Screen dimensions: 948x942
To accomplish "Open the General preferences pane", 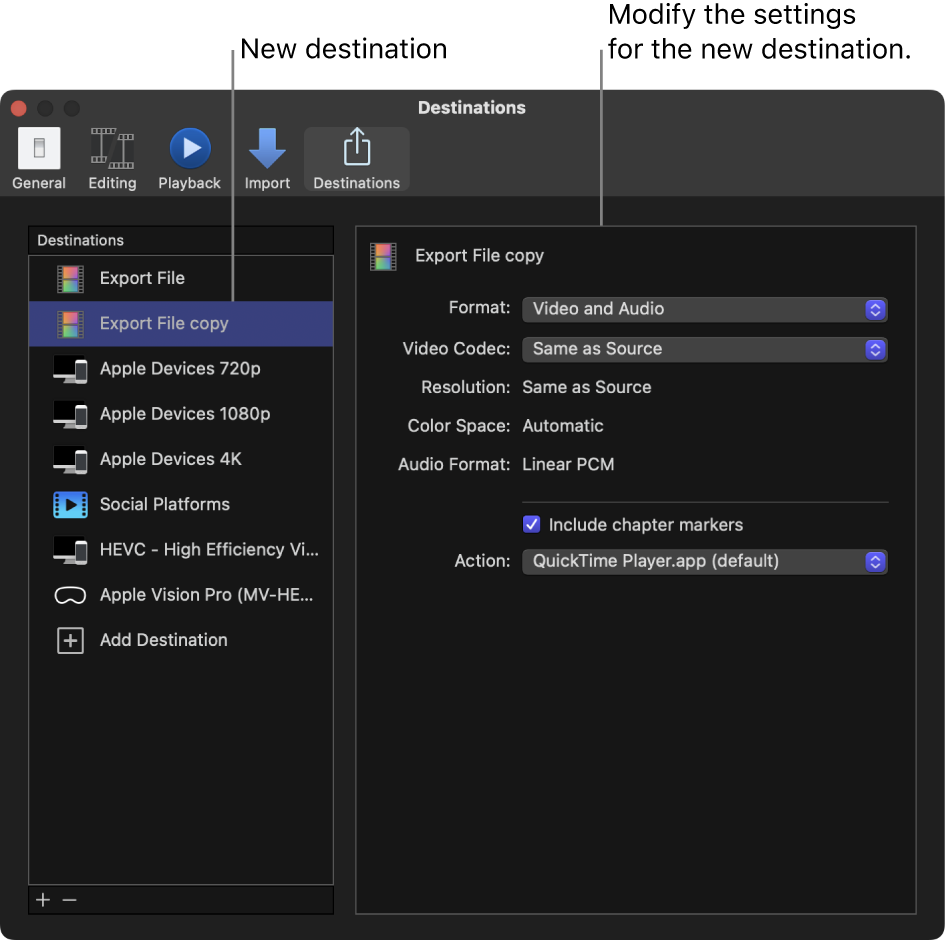I will click(38, 155).
